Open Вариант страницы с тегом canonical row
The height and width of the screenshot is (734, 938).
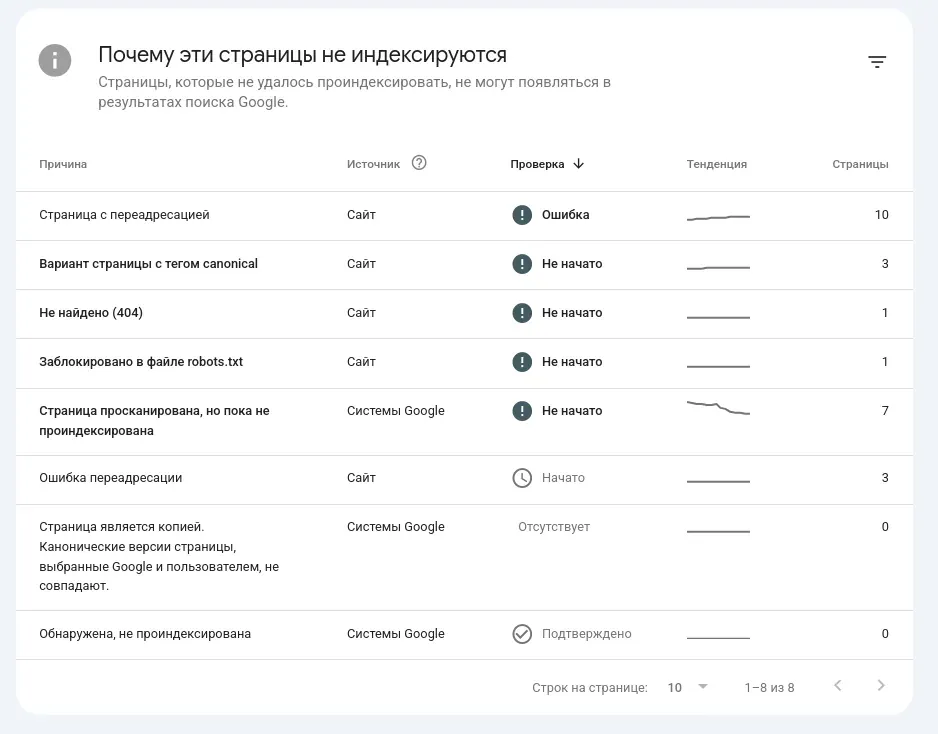(464, 265)
